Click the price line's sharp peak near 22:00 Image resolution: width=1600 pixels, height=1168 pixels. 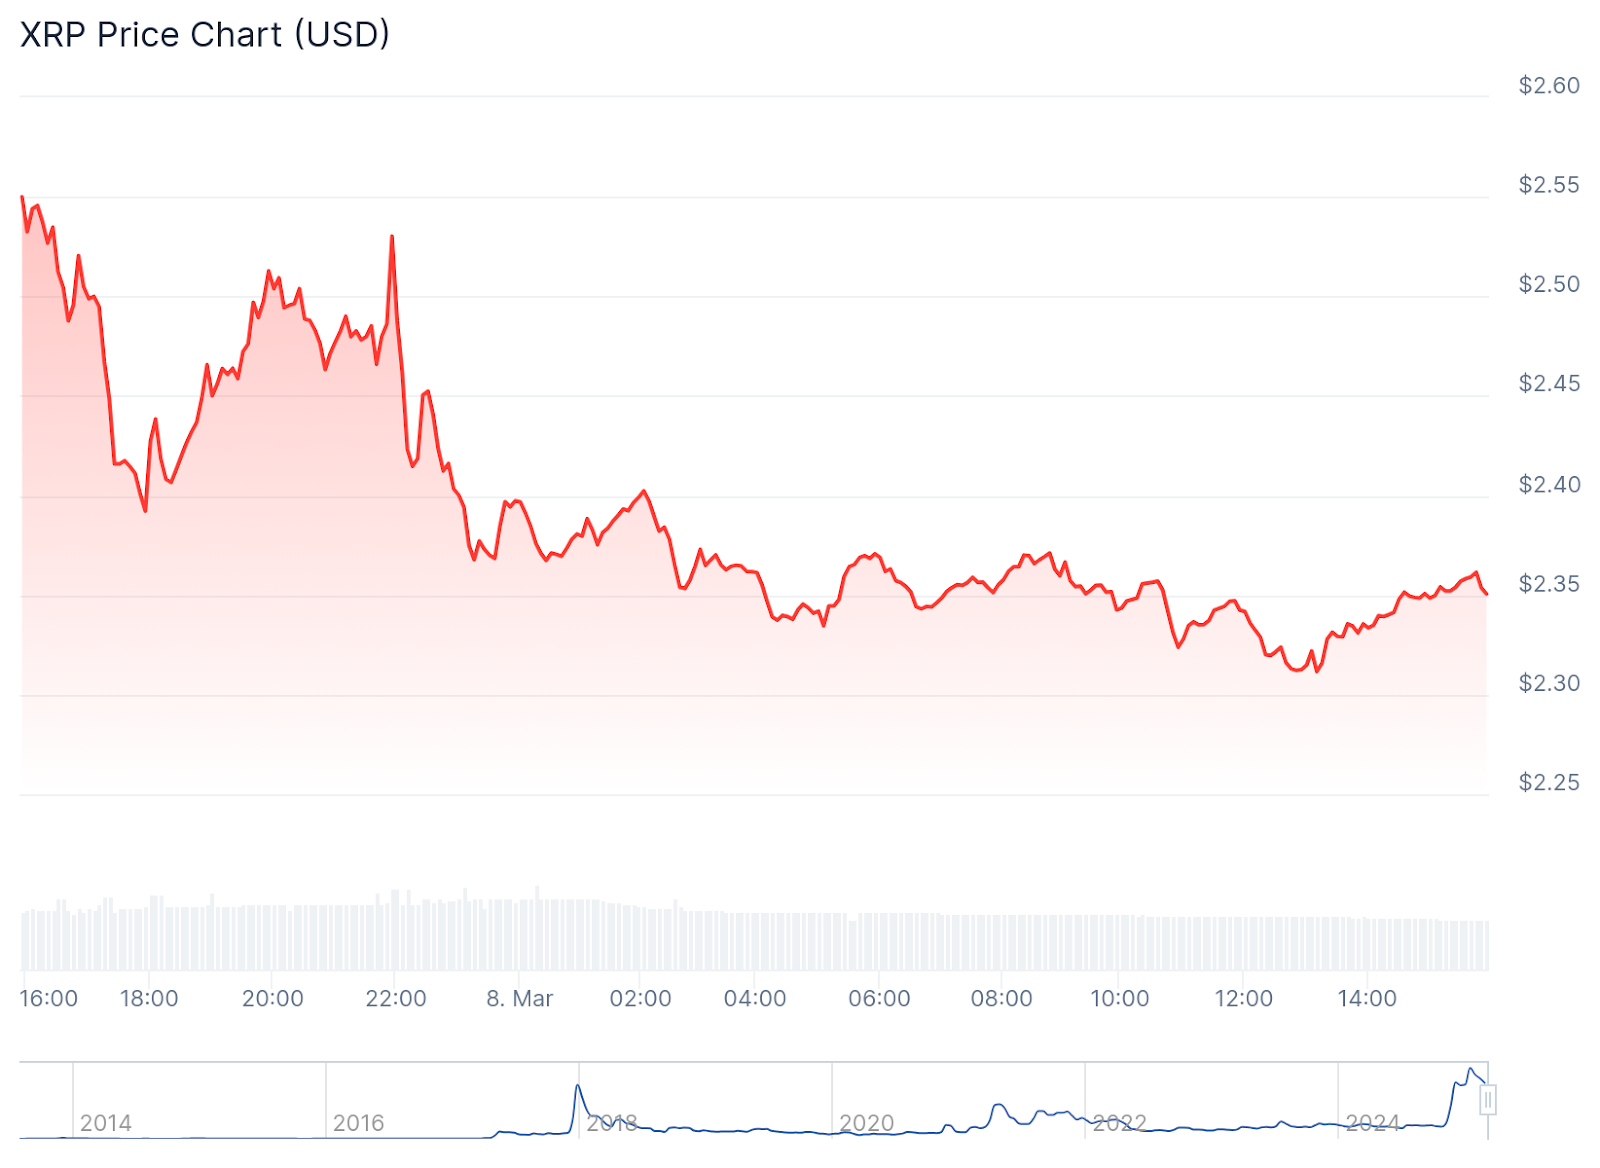[x=392, y=237]
